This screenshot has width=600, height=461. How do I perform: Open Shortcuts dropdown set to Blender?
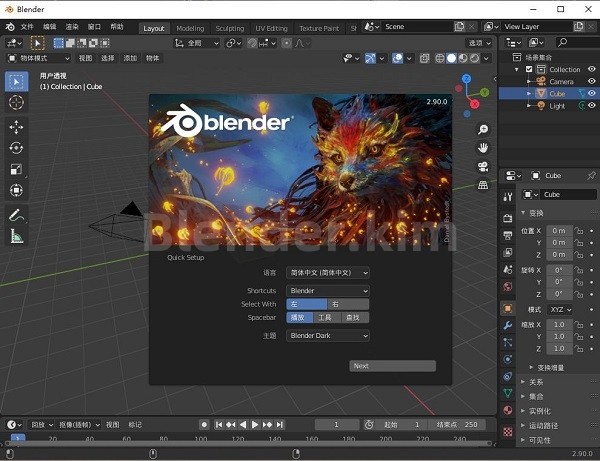click(328, 291)
